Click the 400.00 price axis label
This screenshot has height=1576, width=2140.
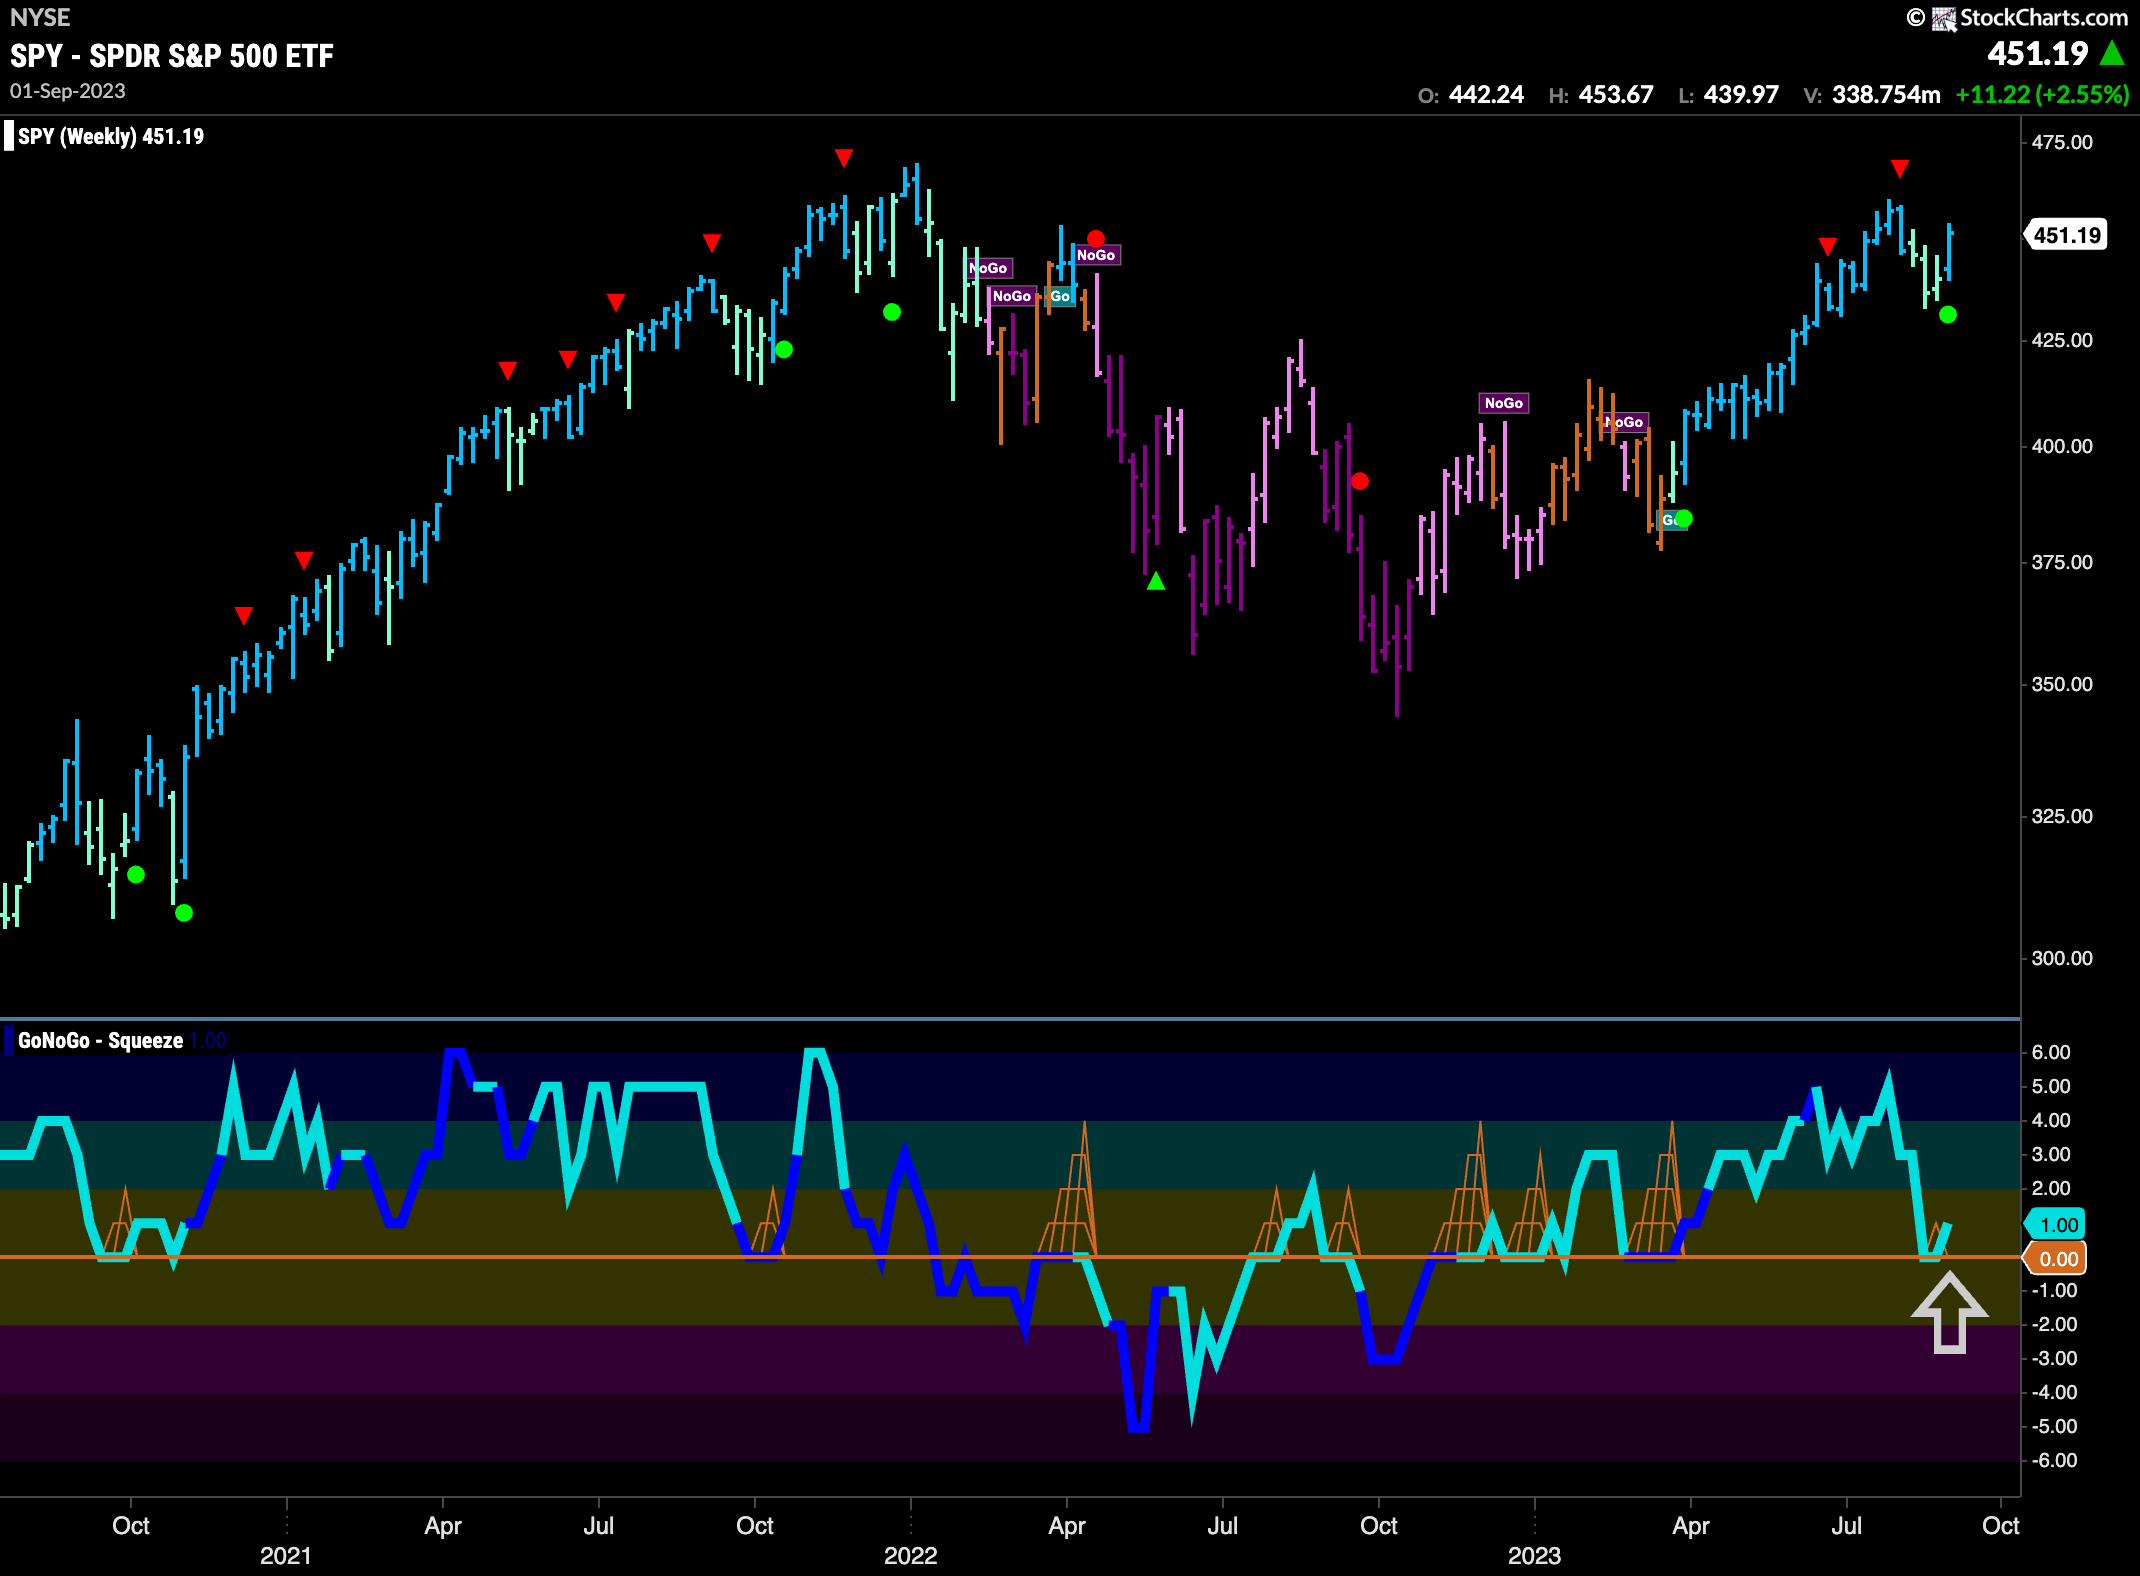2062,446
